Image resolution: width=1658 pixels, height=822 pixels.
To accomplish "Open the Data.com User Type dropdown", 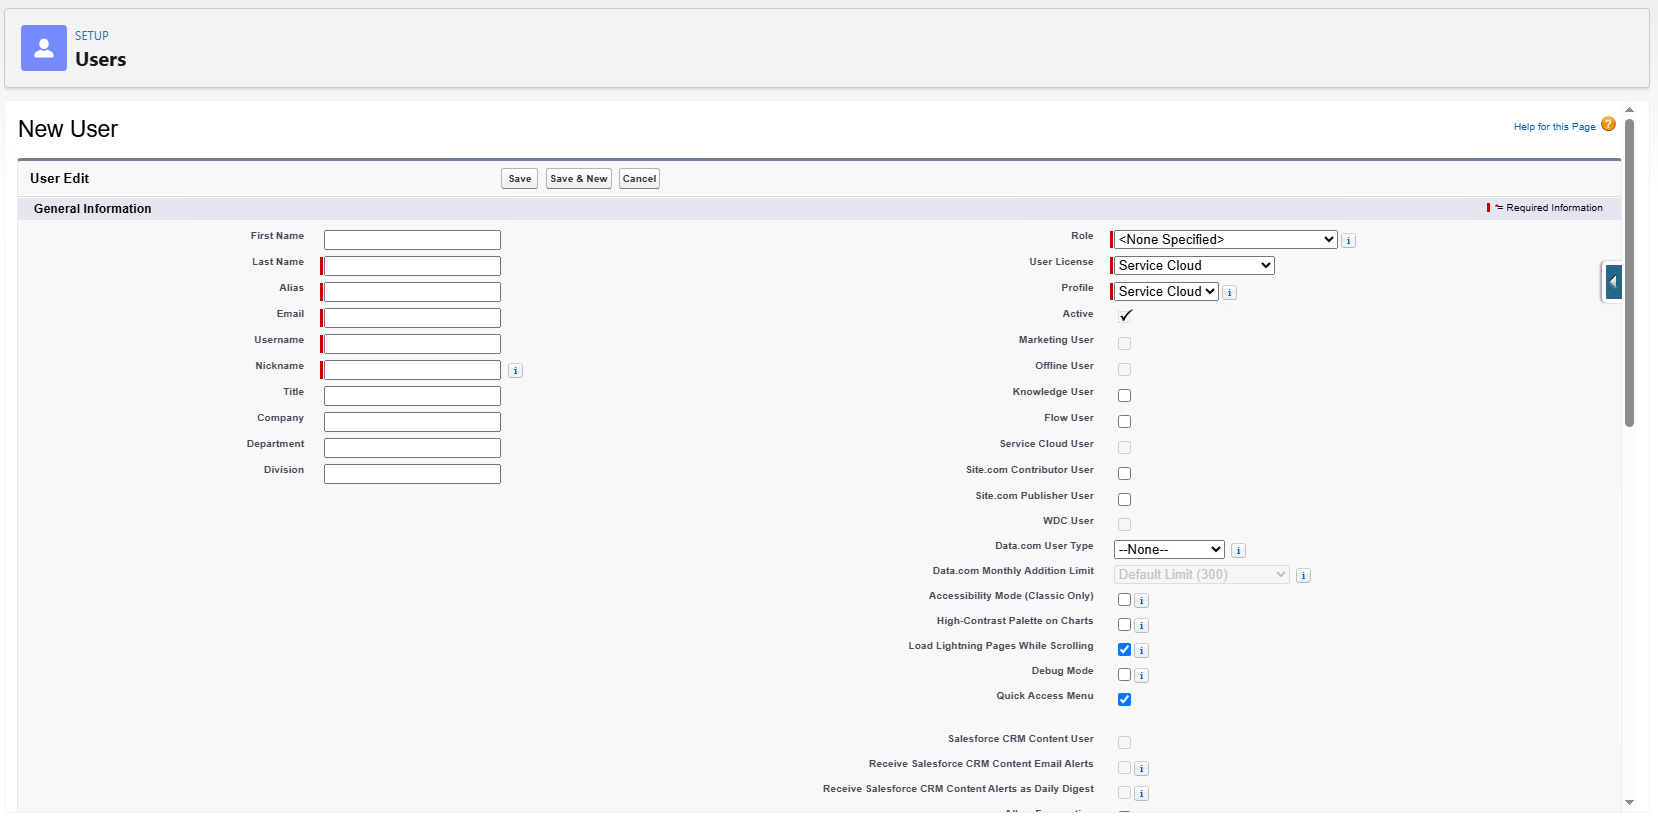I will [x=1169, y=550].
